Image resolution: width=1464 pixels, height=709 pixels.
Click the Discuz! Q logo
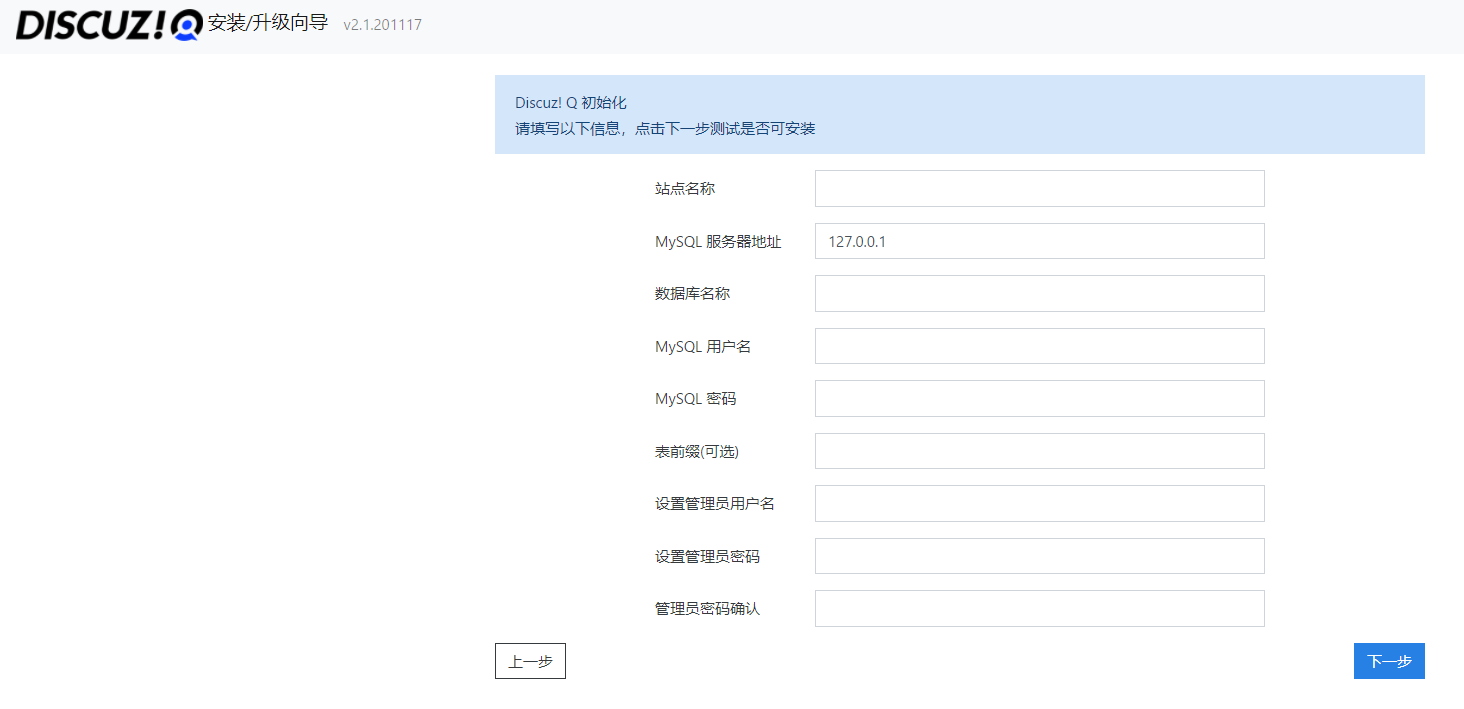[108, 25]
